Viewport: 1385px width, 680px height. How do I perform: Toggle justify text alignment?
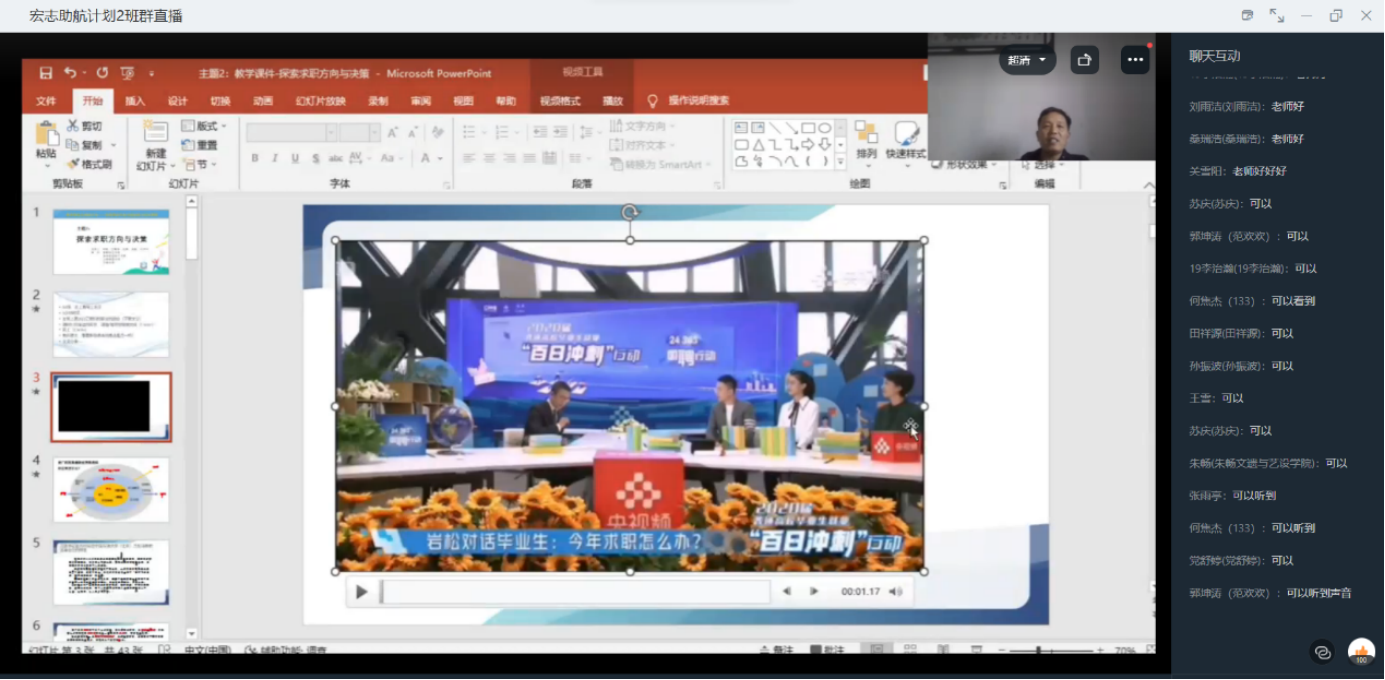tap(531, 158)
